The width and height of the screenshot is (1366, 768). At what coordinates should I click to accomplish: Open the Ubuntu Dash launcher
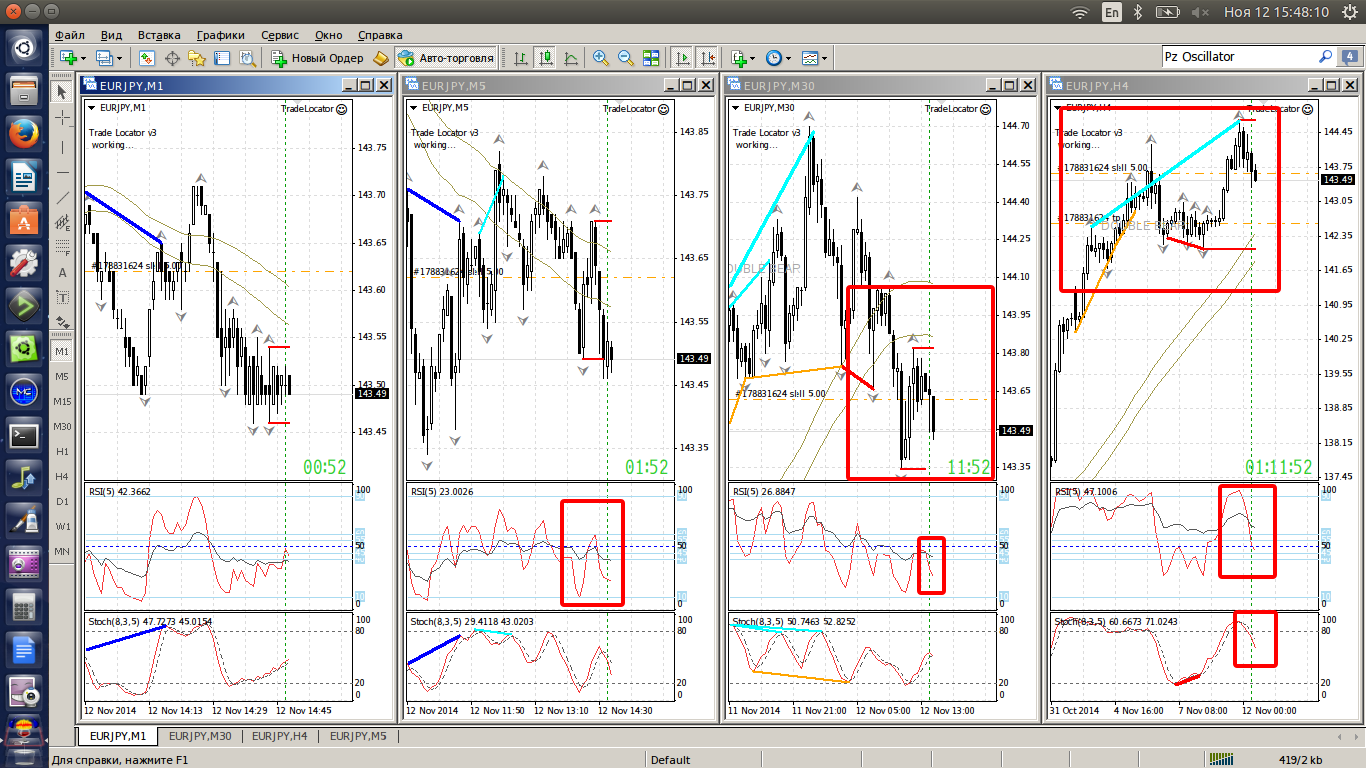pyautogui.click(x=24, y=48)
